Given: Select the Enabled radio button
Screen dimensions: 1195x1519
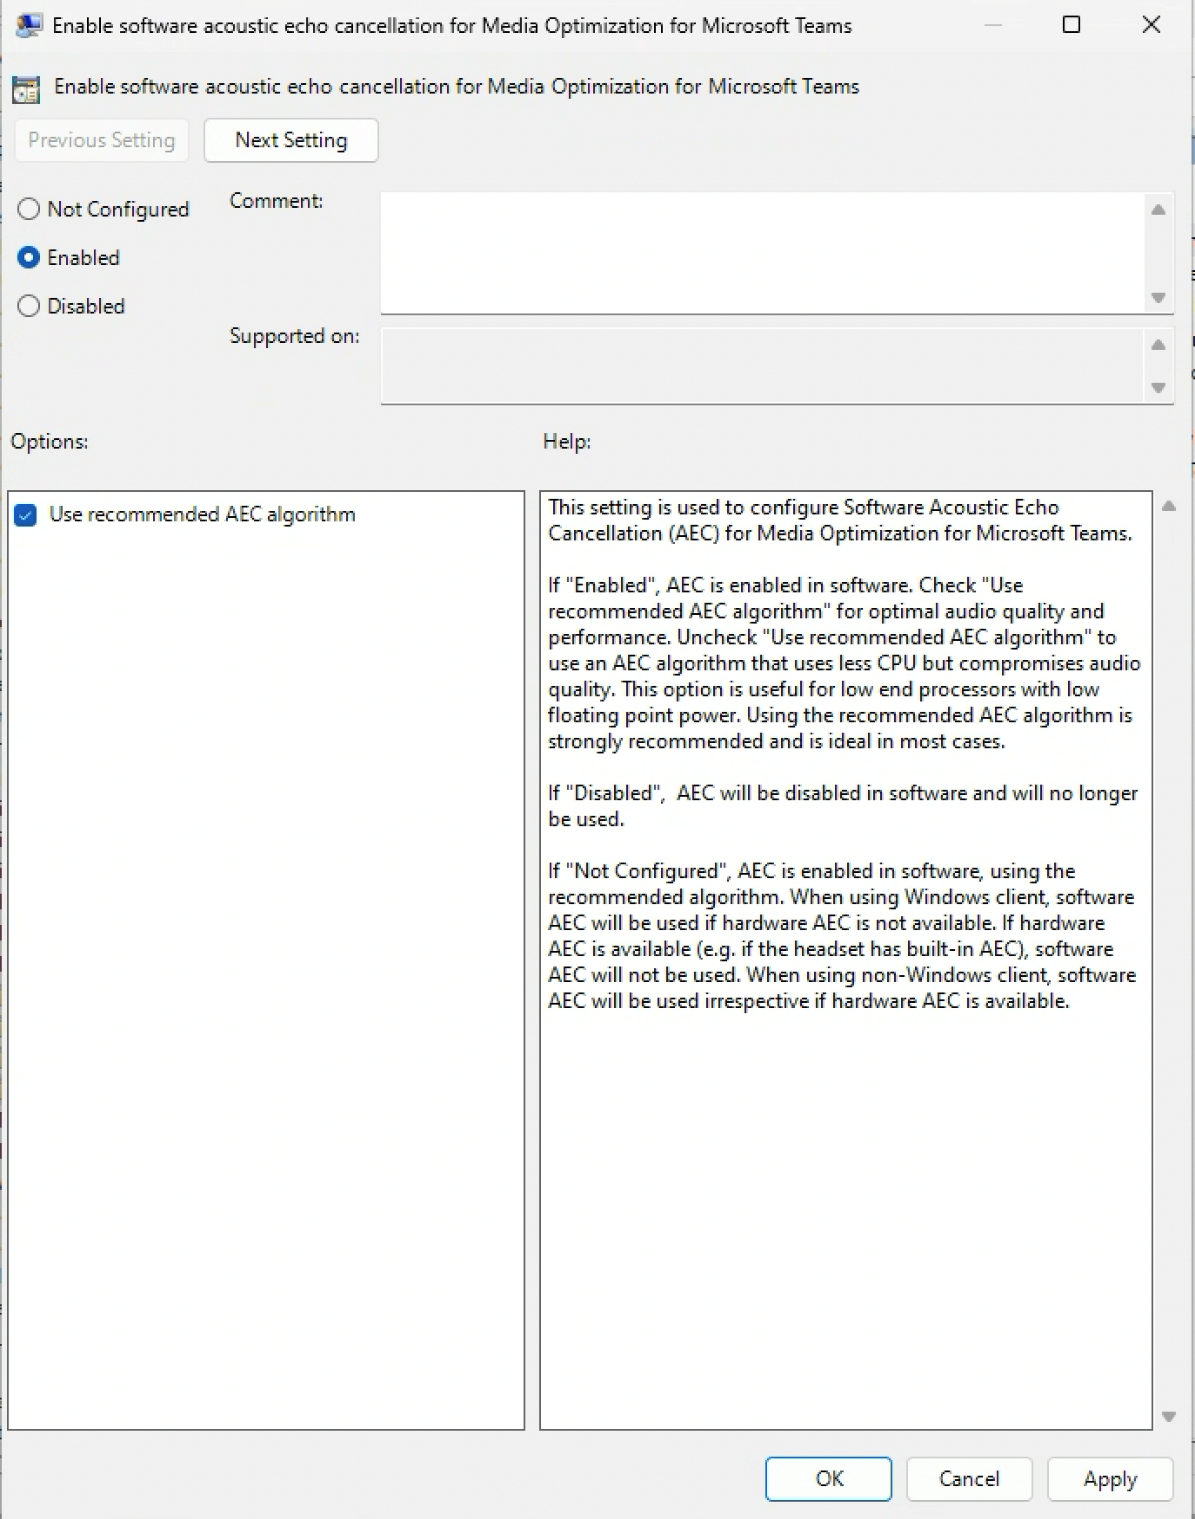Looking at the screenshot, I should tap(28, 257).
